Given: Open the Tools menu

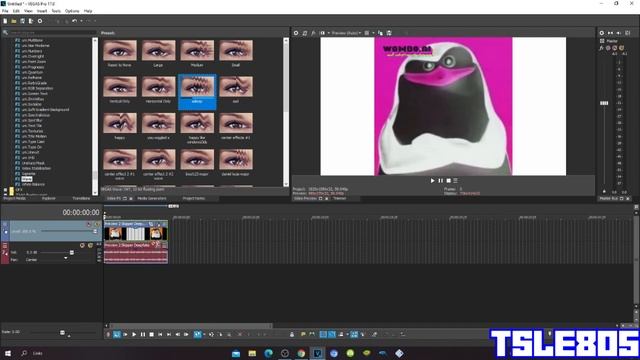Looking at the screenshot, I should 56,11.
